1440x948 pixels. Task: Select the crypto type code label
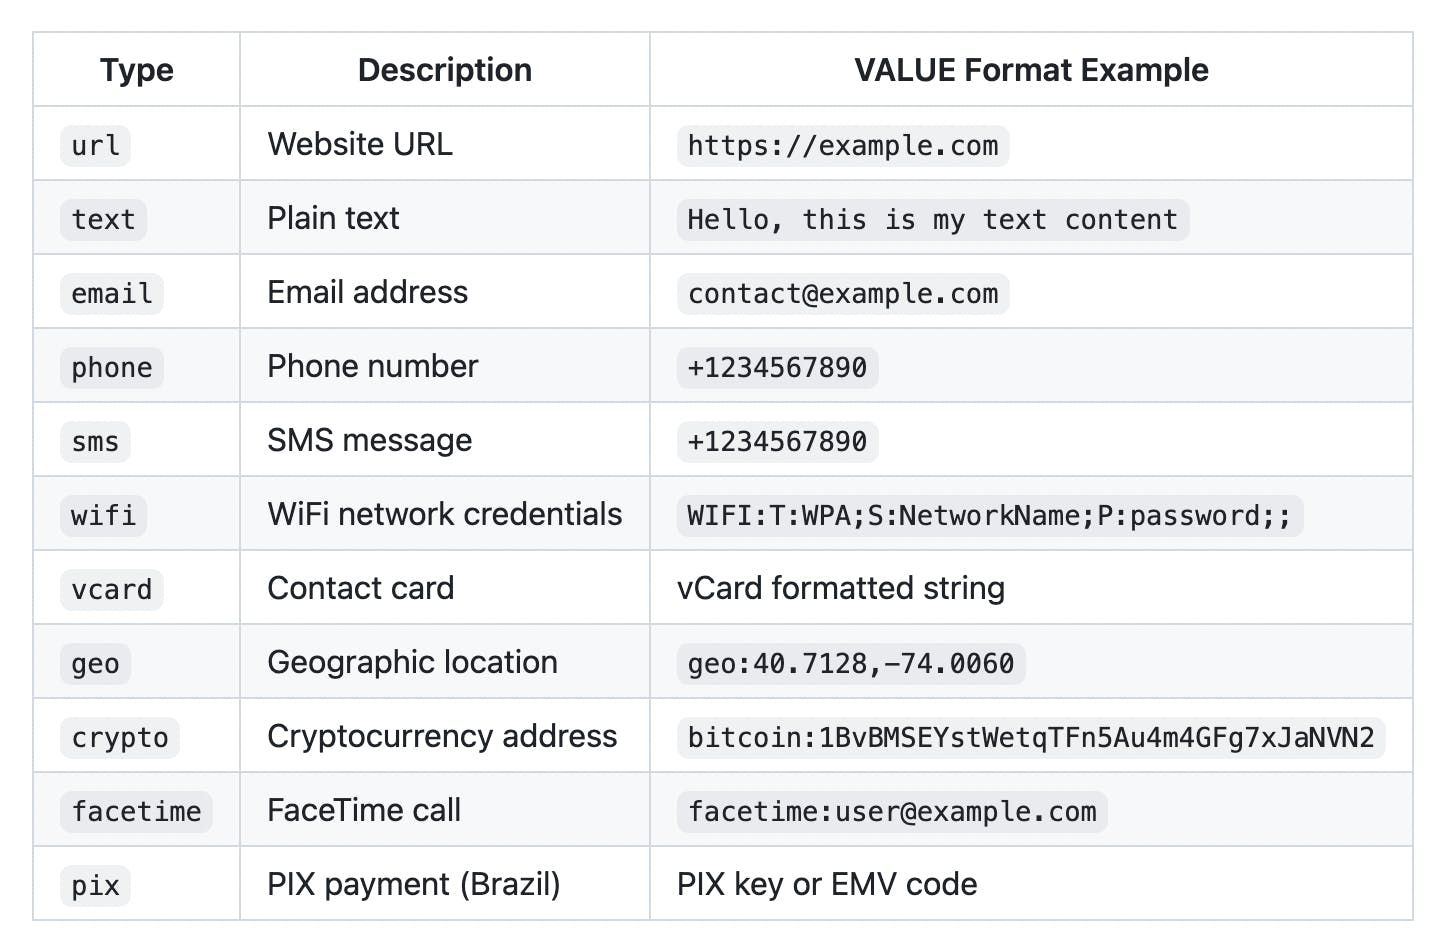pos(120,737)
